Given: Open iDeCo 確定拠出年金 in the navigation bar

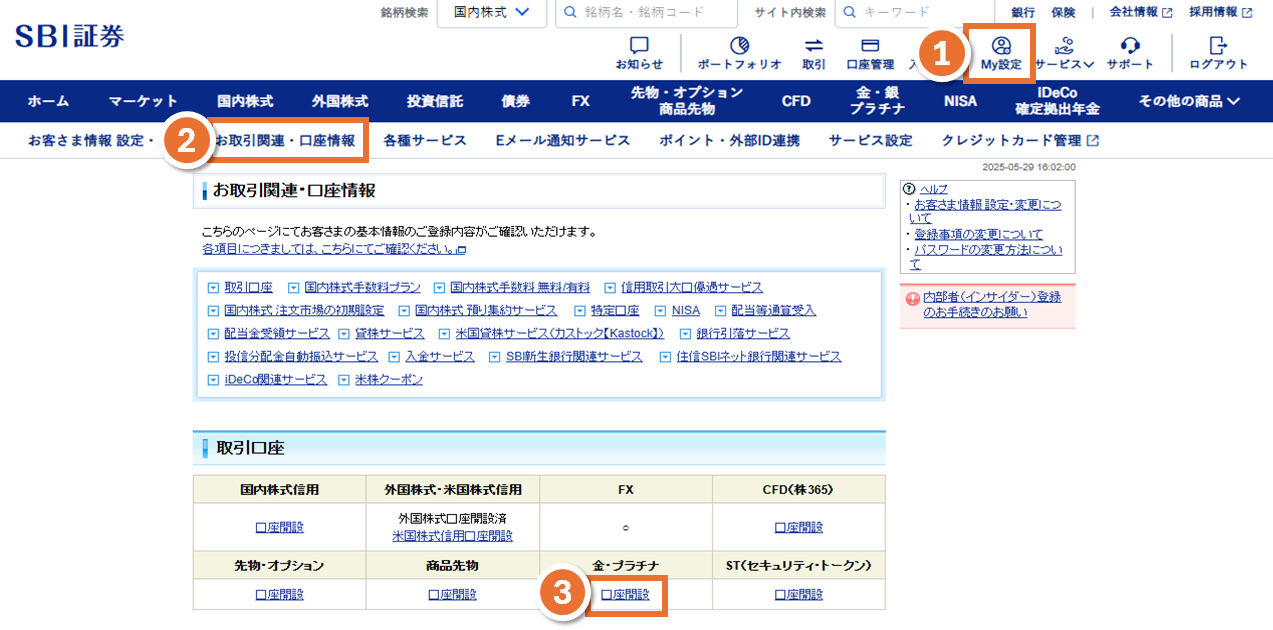Looking at the screenshot, I should pos(1057,101).
